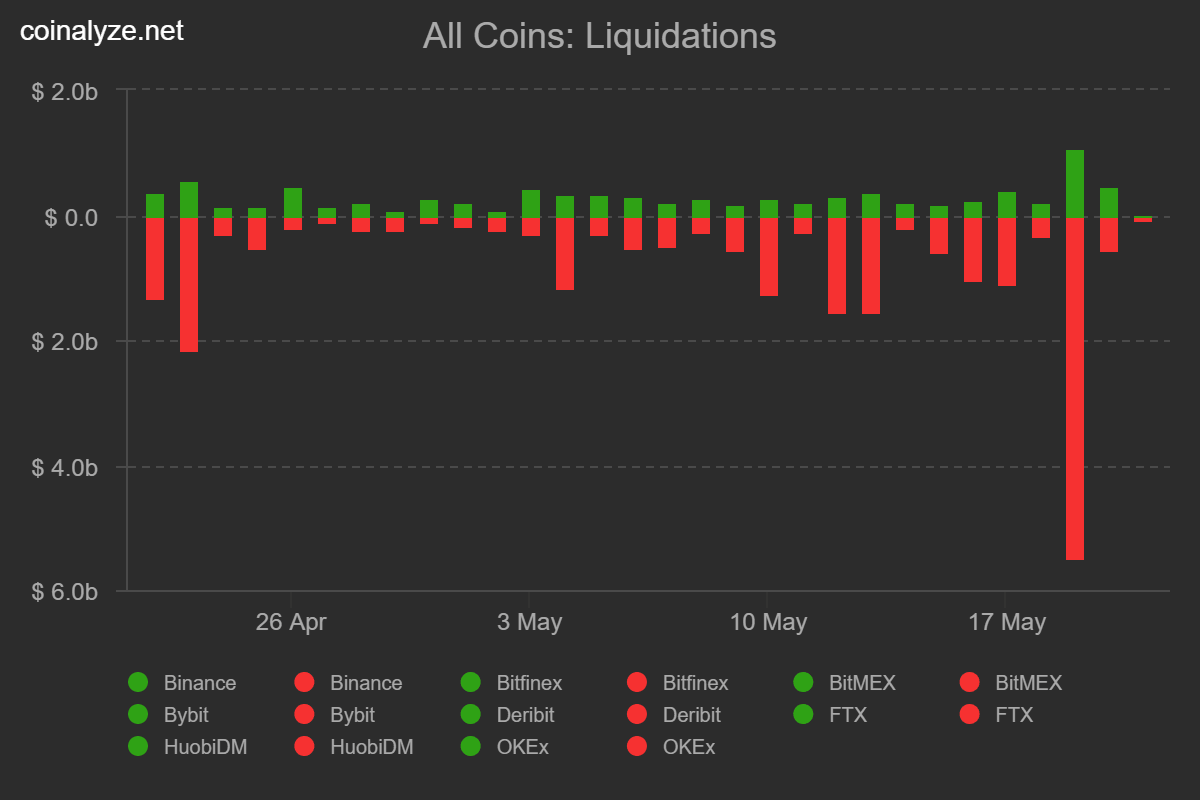Viewport: 1200px width, 800px height.
Task: Click the 26 Apr axis label
Action: pyautogui.click(x=291, y=622)
